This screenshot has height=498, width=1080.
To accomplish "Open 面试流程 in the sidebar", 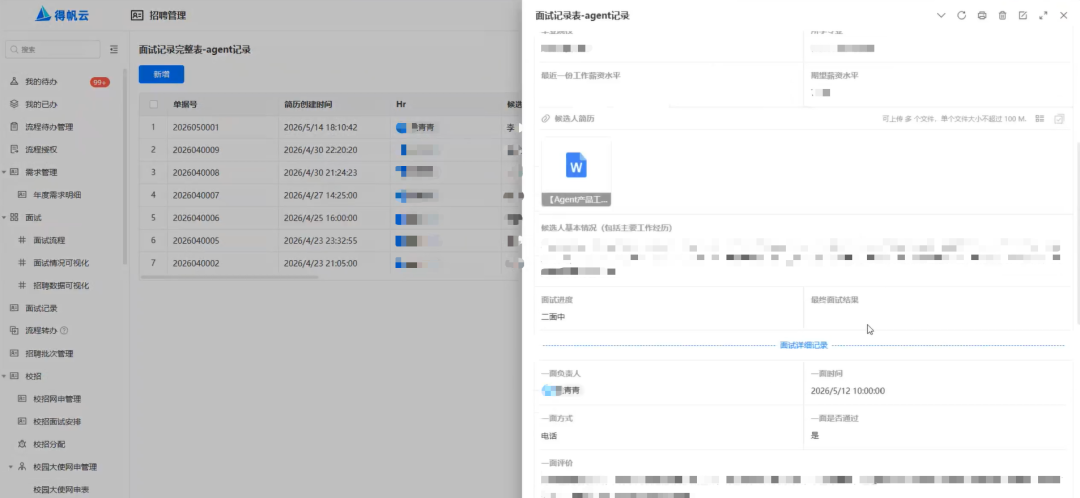I will [49, 240].
